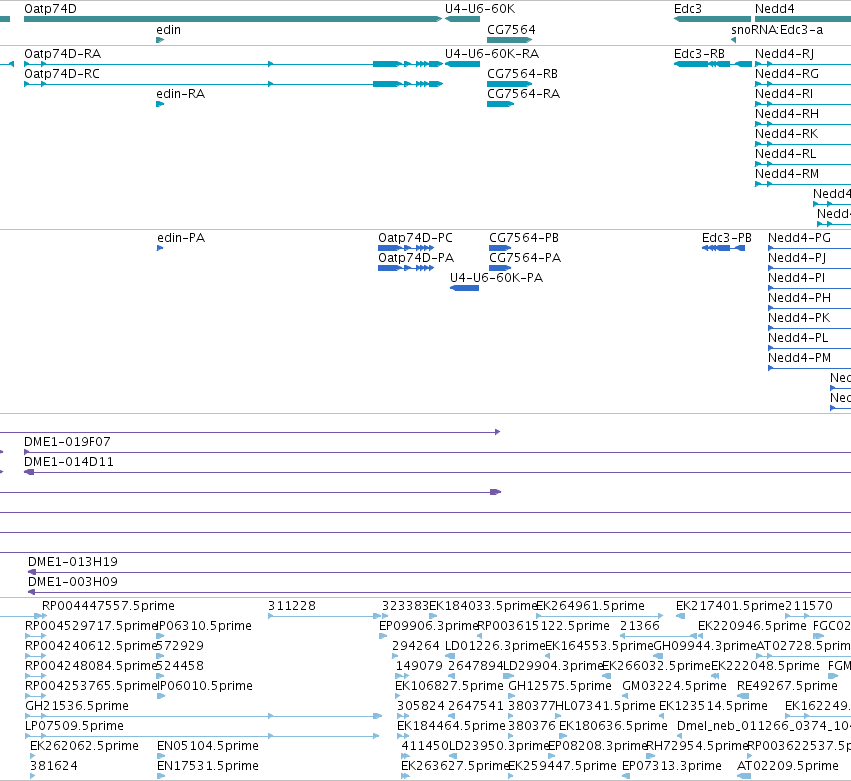
Task: Click the CG7564-PA protein label
Action: point(525,258)
